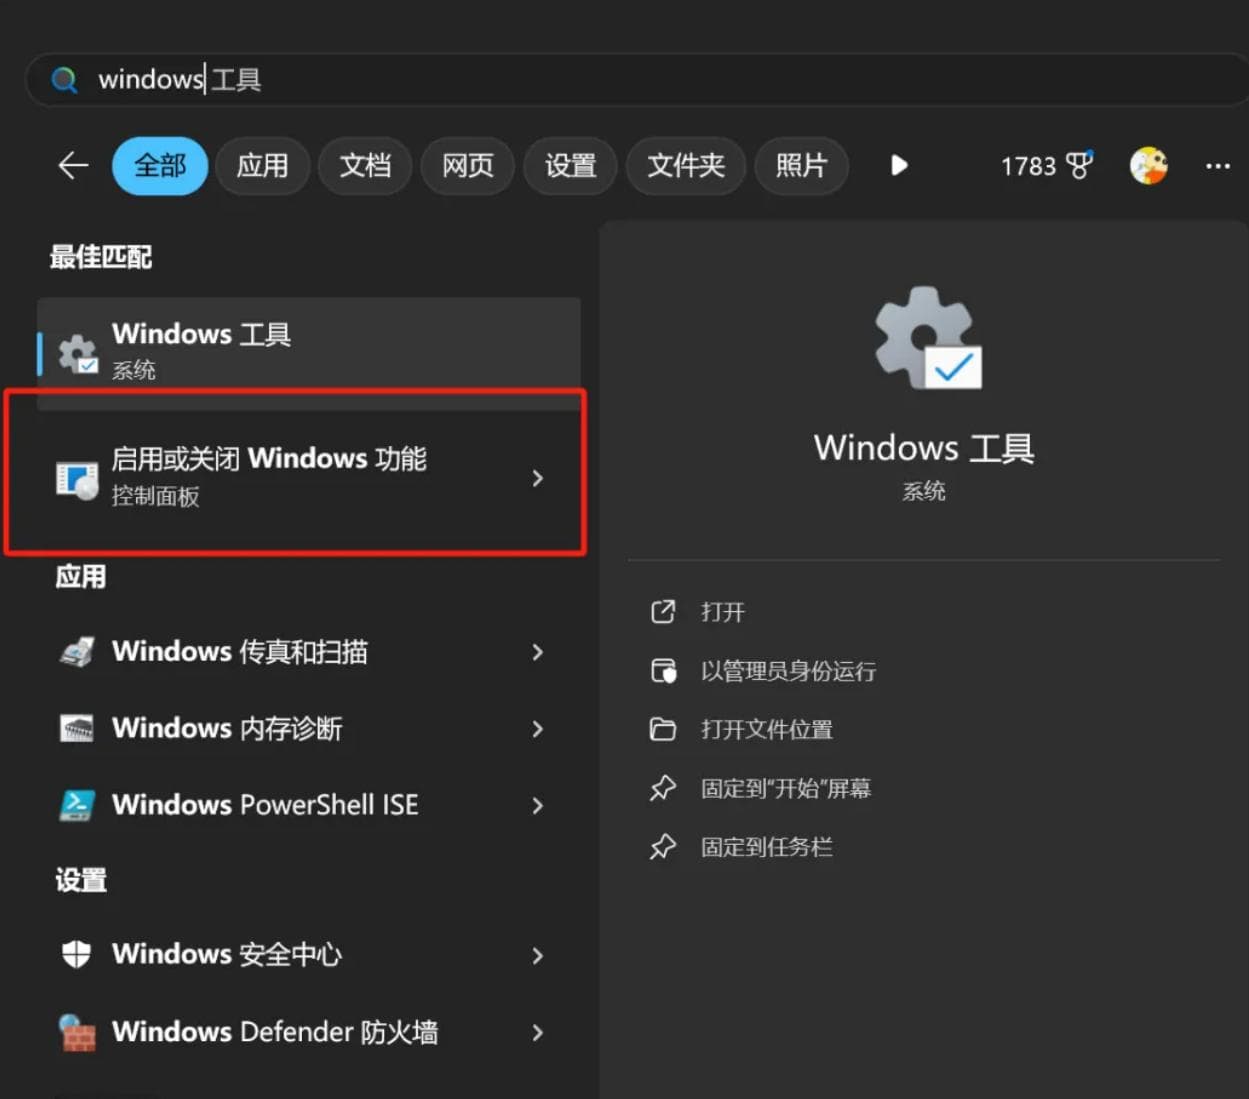Switch to the 文件夹 filter tab

pyautogui.click(x=686, y=166)
